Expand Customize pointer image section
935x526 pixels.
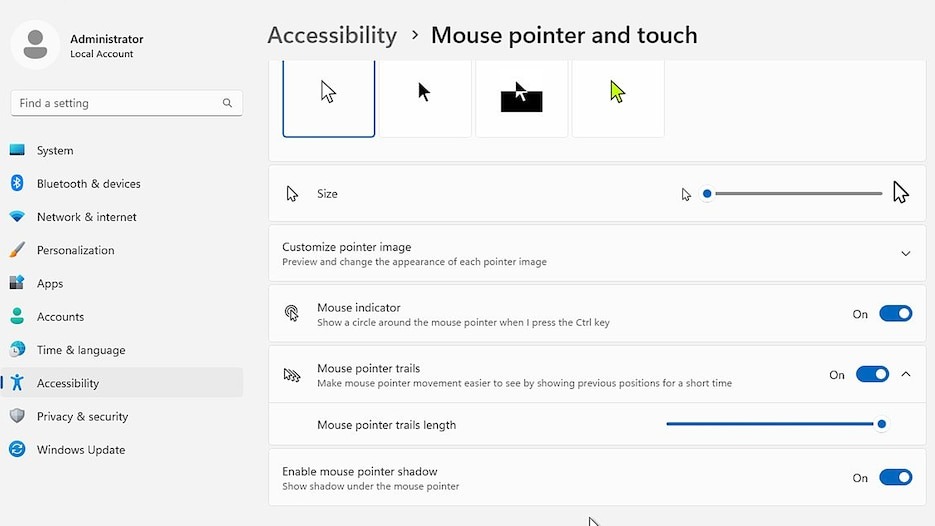click(597, 253)
